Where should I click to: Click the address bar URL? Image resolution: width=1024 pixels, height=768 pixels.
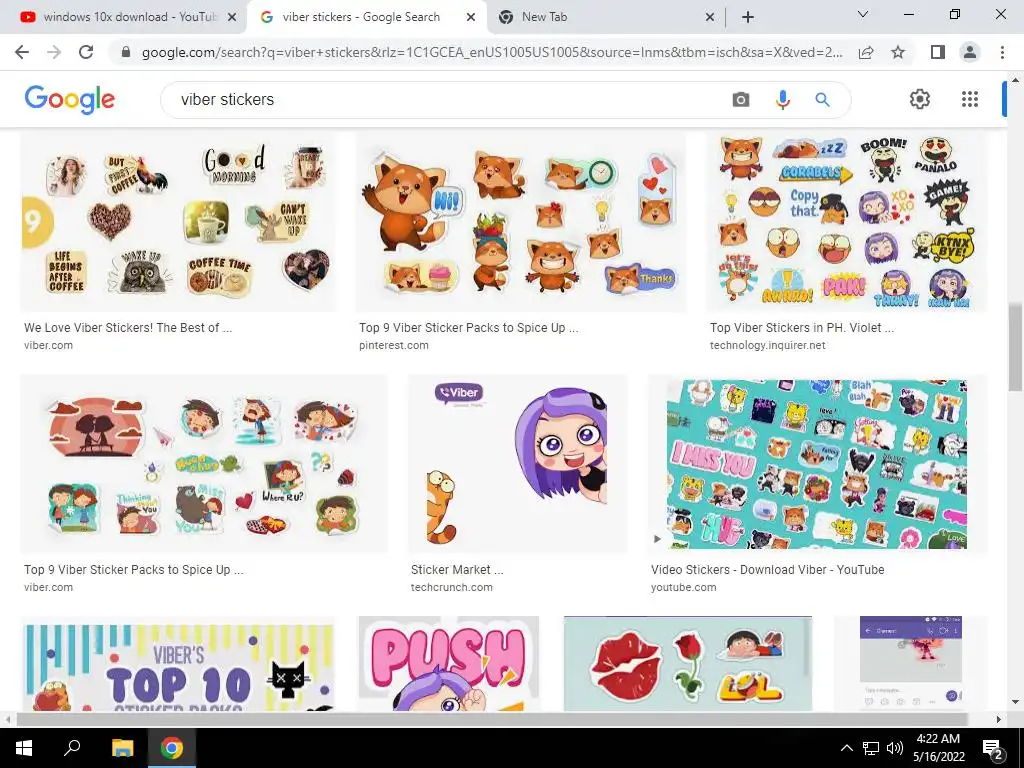pyautogui.click(x=491, y=52)
